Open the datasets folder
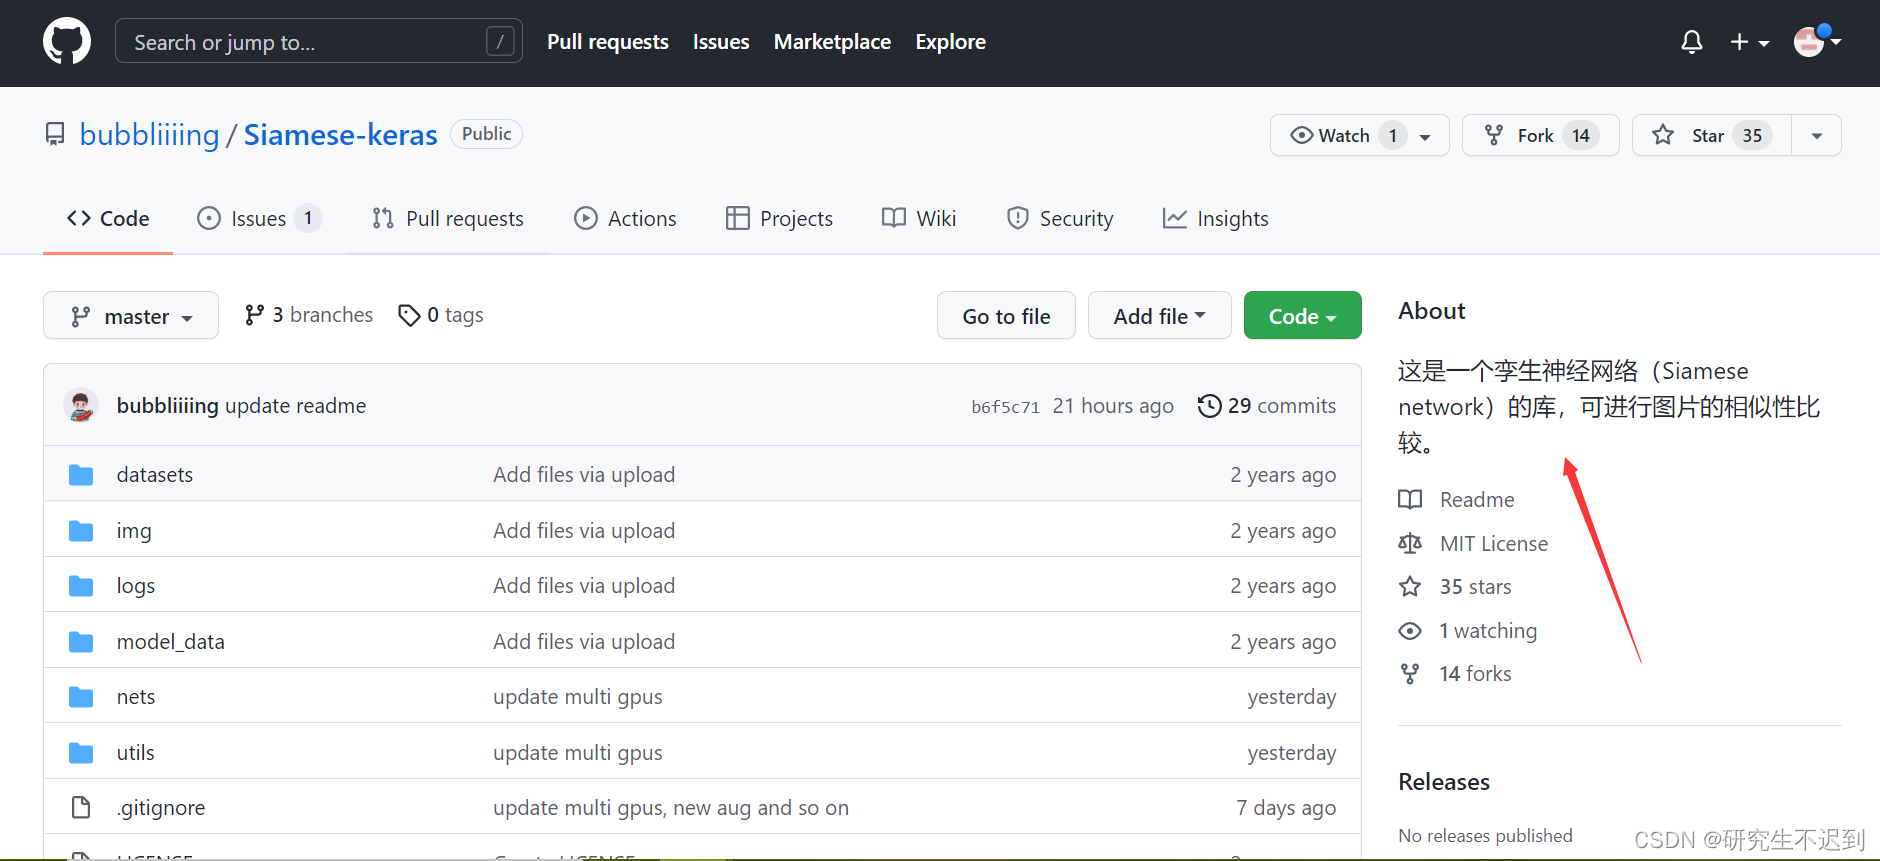The height and width of the screenshot is (861, 1880). point(155,475)
